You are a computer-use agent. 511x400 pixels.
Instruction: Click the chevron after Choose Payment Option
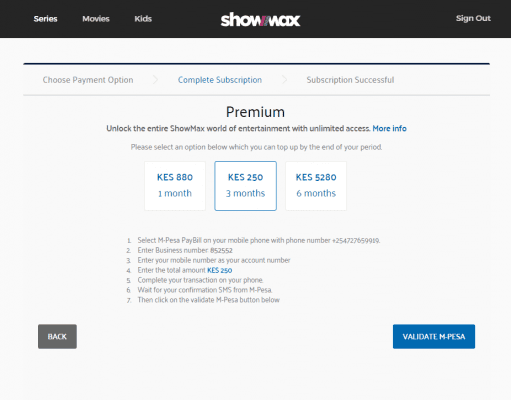(155, 80)
